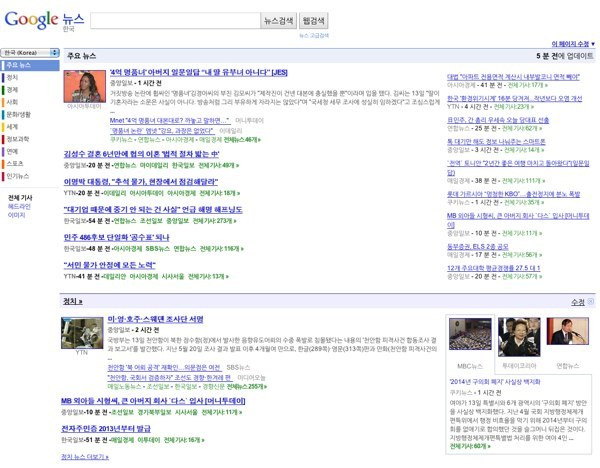Open the 정치 뉴스 더보기 » link

85,457
